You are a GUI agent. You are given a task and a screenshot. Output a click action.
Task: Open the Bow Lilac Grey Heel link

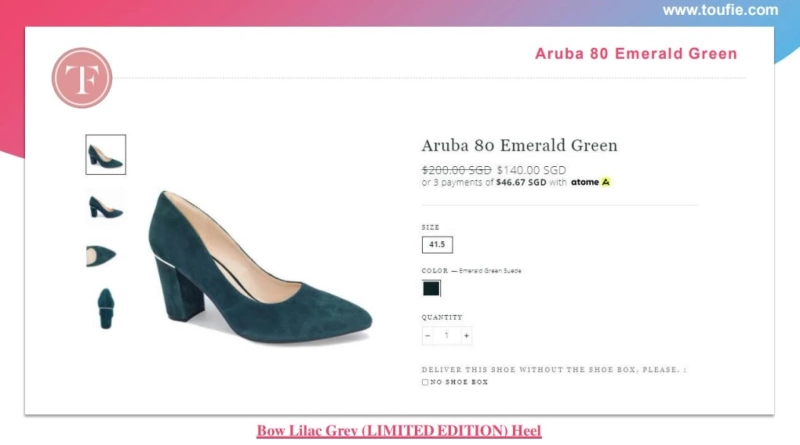pyautogui.click(x=399, y=431)
